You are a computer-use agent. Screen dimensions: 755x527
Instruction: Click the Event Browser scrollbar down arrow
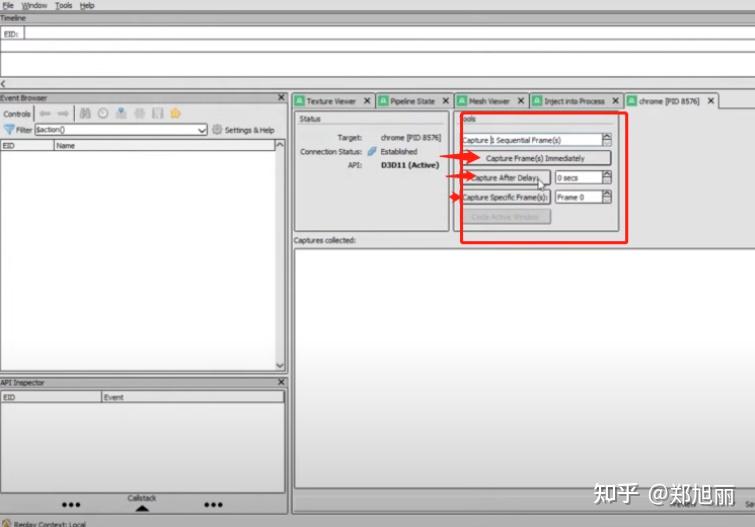click(x=280, y=366)
